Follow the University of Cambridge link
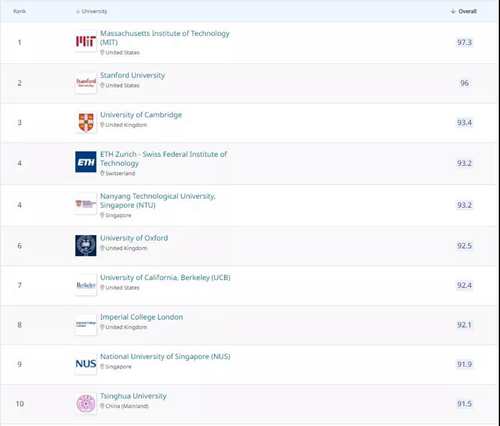Screen dimensions: 500x426 coord(141,115)
